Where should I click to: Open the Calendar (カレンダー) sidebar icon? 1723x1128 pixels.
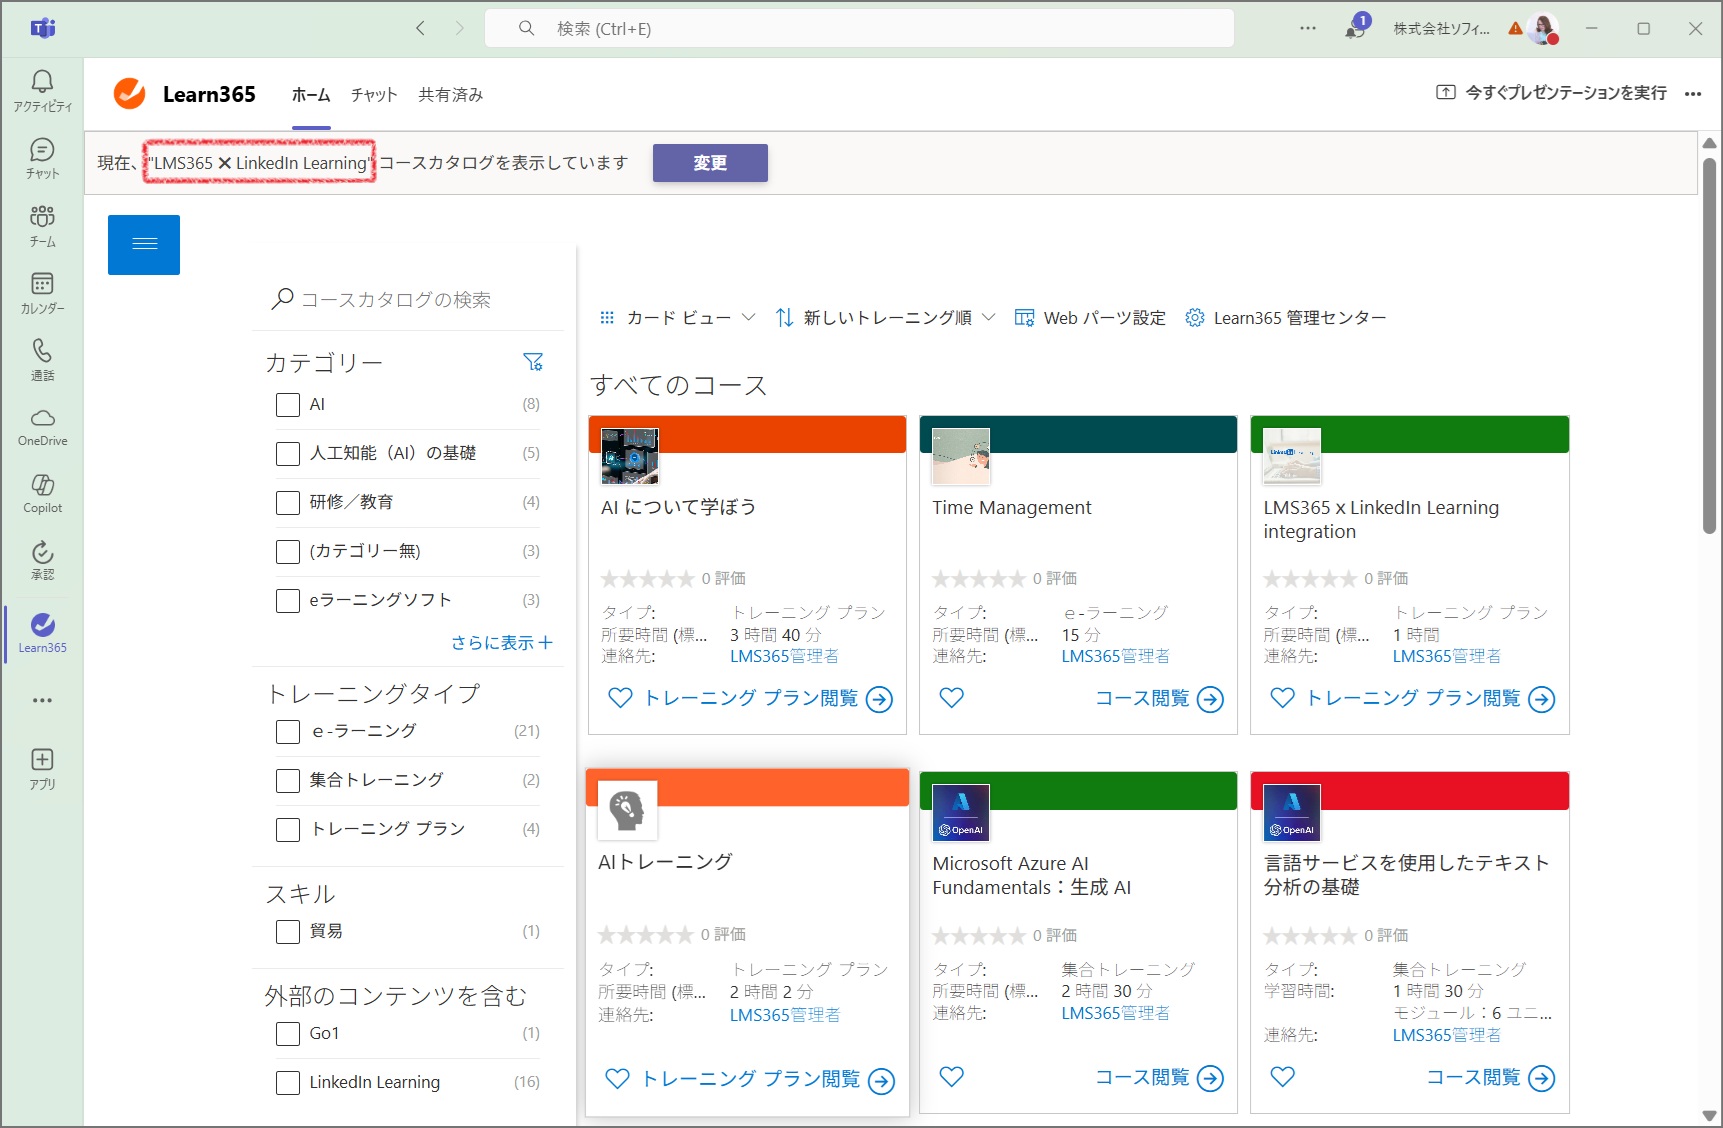[42, 293]
